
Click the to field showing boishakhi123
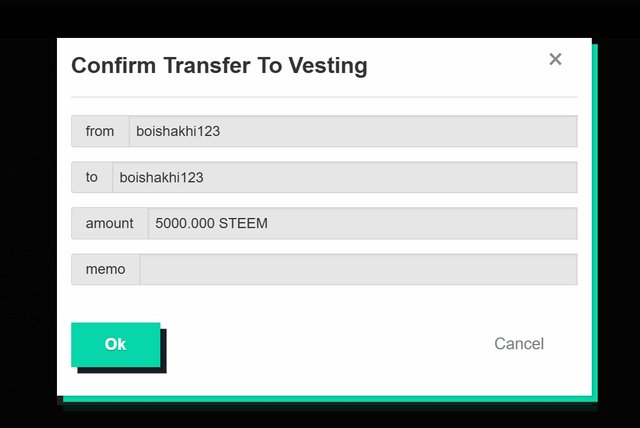coord(344,177)
